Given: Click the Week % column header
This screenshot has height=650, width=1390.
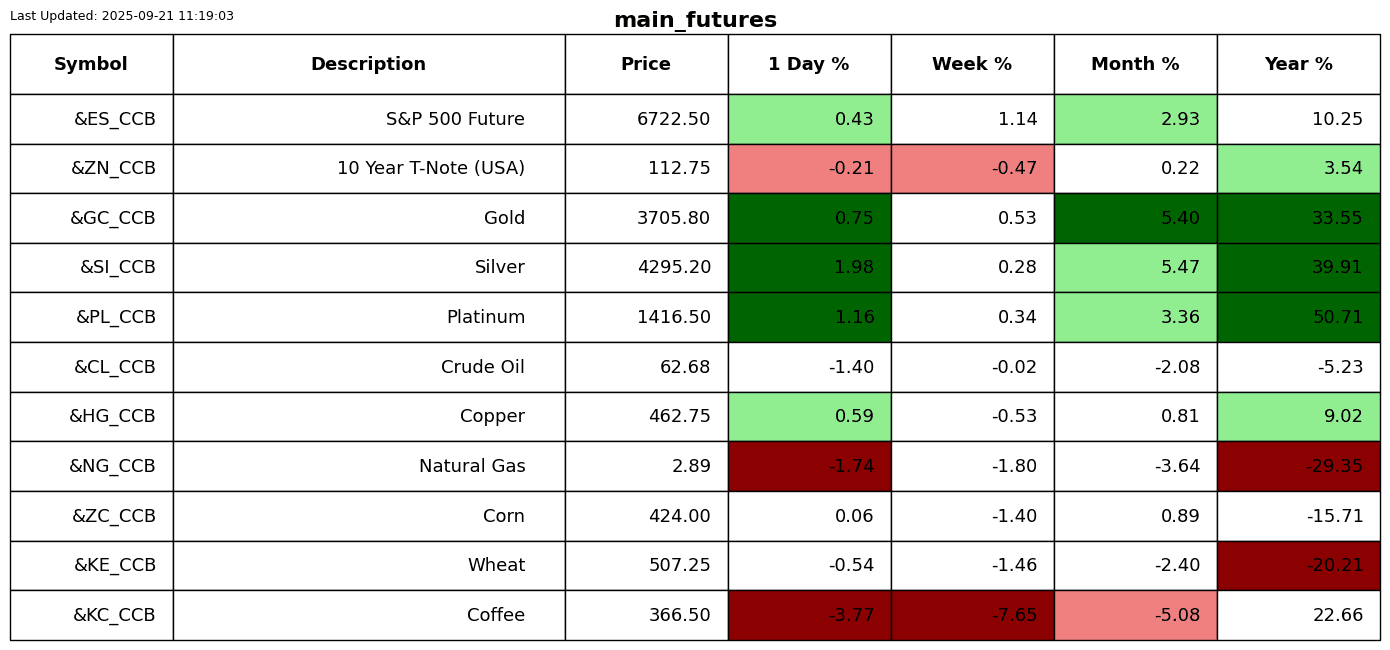Looking at the screenshot, I should pyautogui.click(x=972, y=65).
